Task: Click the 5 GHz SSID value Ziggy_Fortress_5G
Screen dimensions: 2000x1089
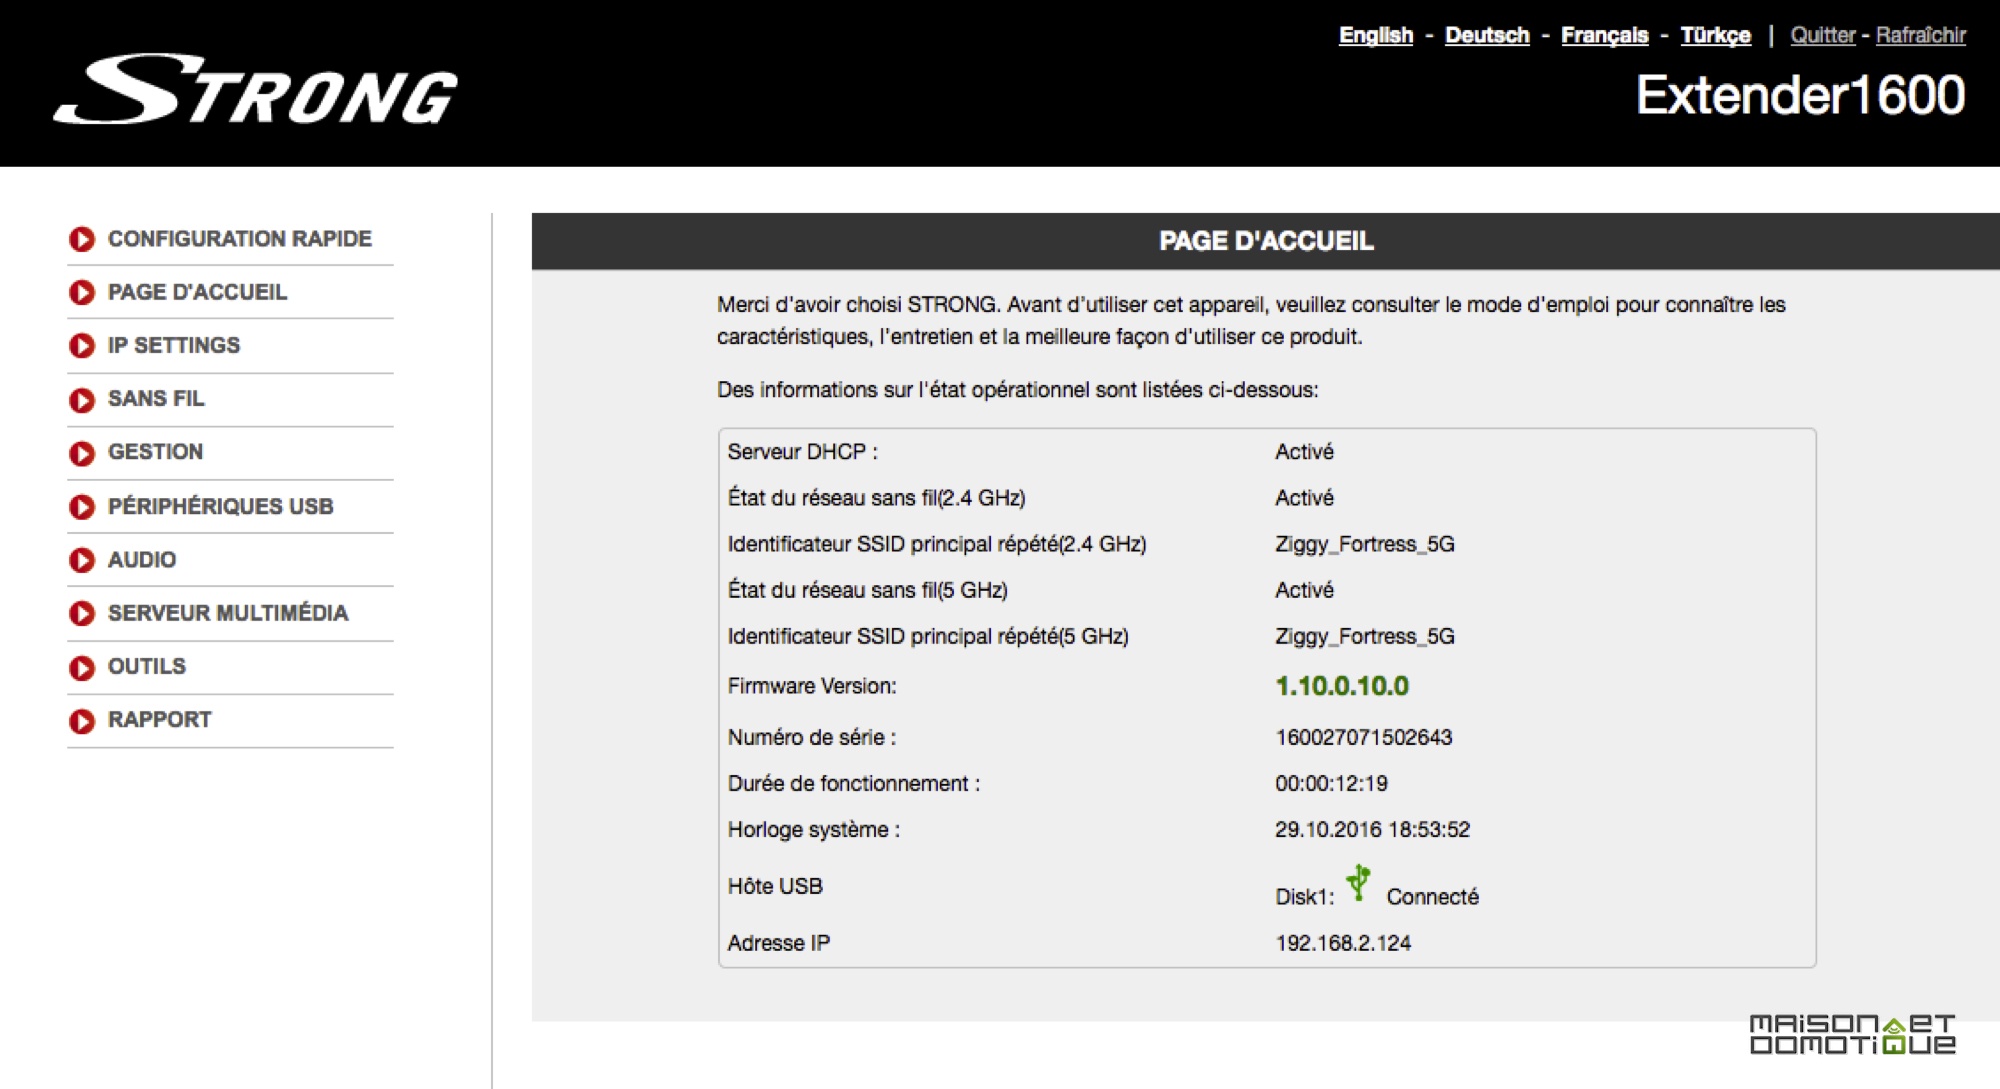Action: click(1365, 636)
